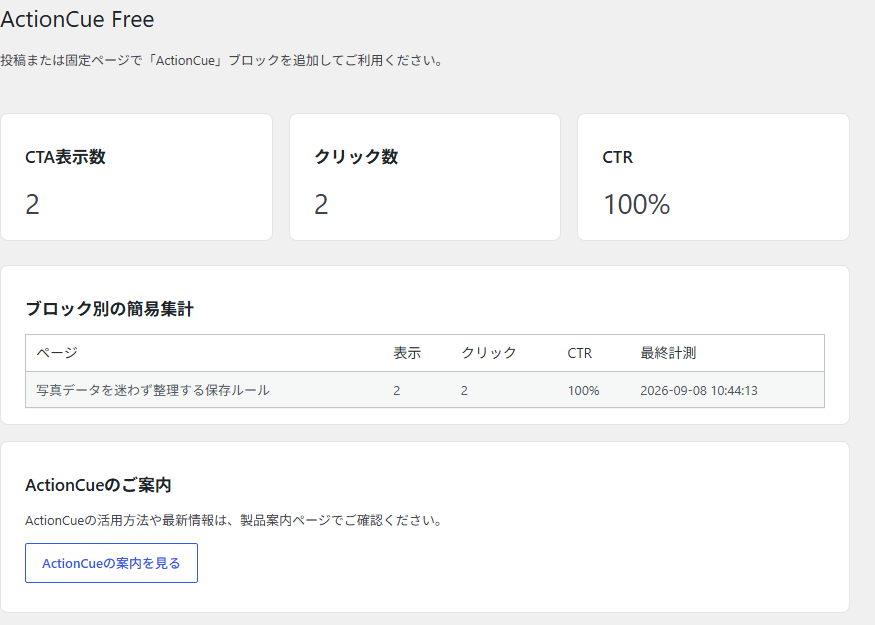The image size is (875, 625).
Task: Select the block usage instruction text
Action: click(222, 60)
